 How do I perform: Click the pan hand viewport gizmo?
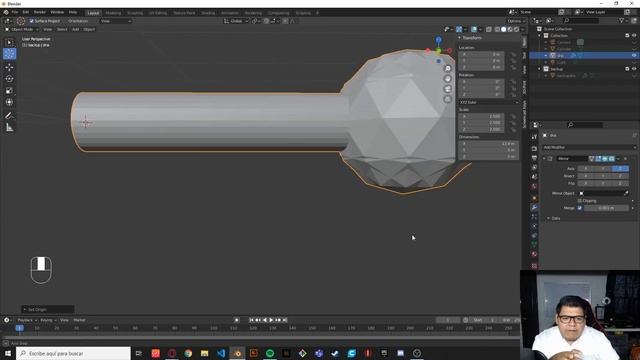(448, 79)
